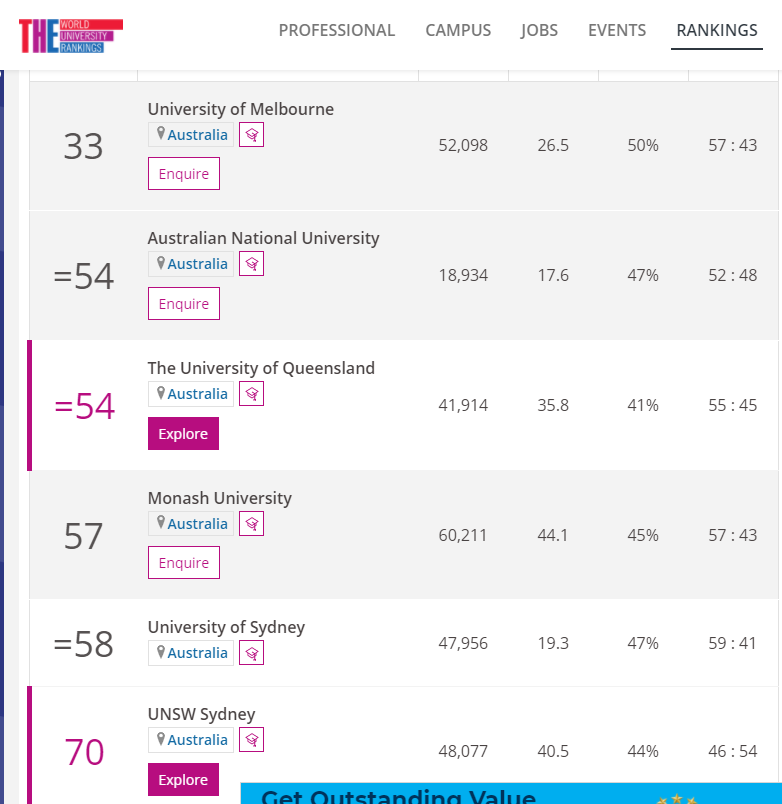Open the CAMPUS menu
The width and height of the screenshot is (782, 804).
458,30
